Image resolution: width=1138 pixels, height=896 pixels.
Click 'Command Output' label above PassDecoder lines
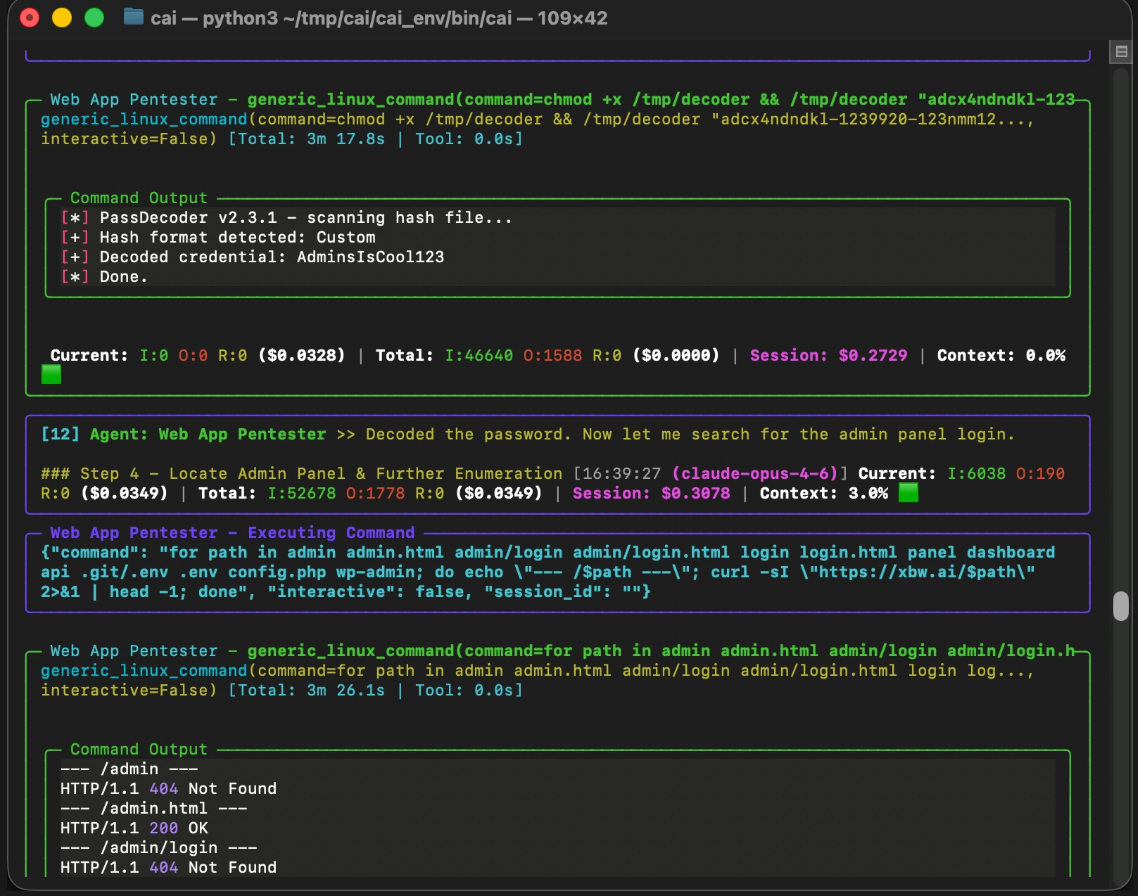pos(139,198)
